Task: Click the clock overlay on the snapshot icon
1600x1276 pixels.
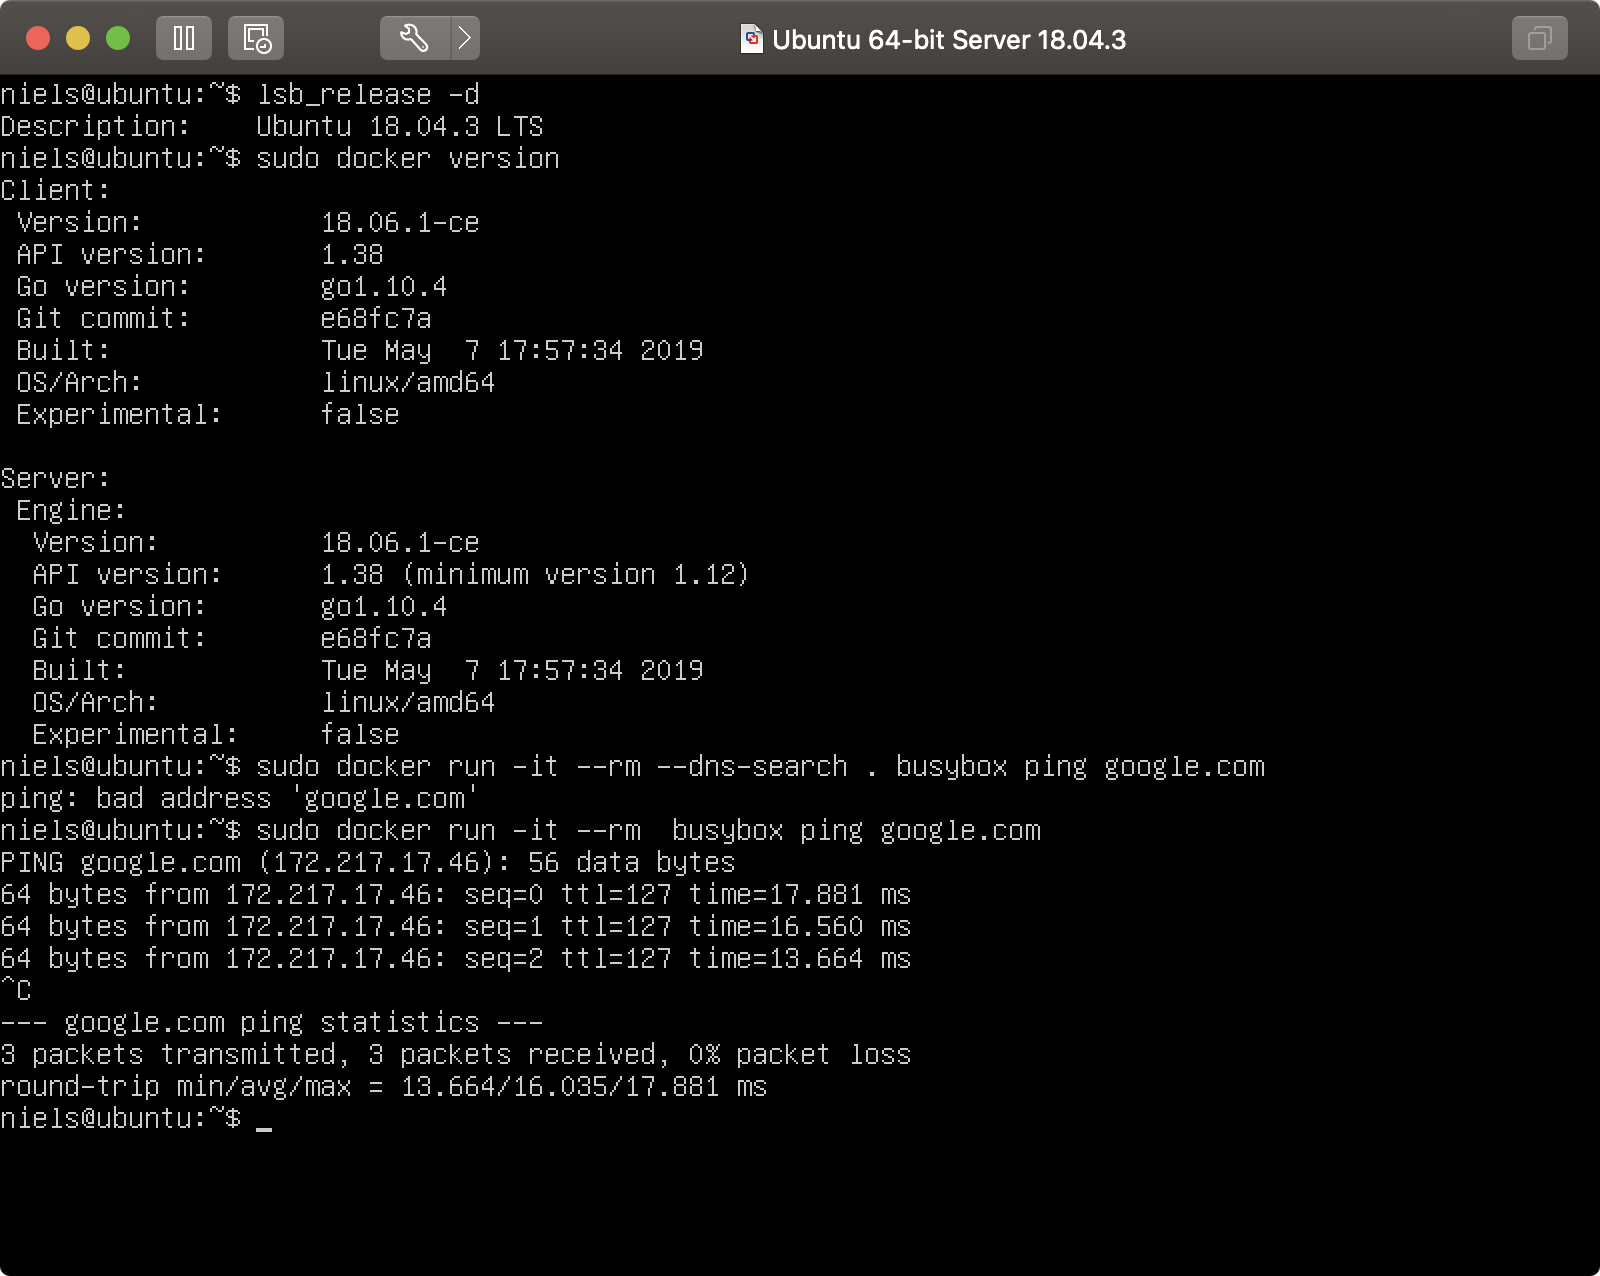Action: point(266,44)
